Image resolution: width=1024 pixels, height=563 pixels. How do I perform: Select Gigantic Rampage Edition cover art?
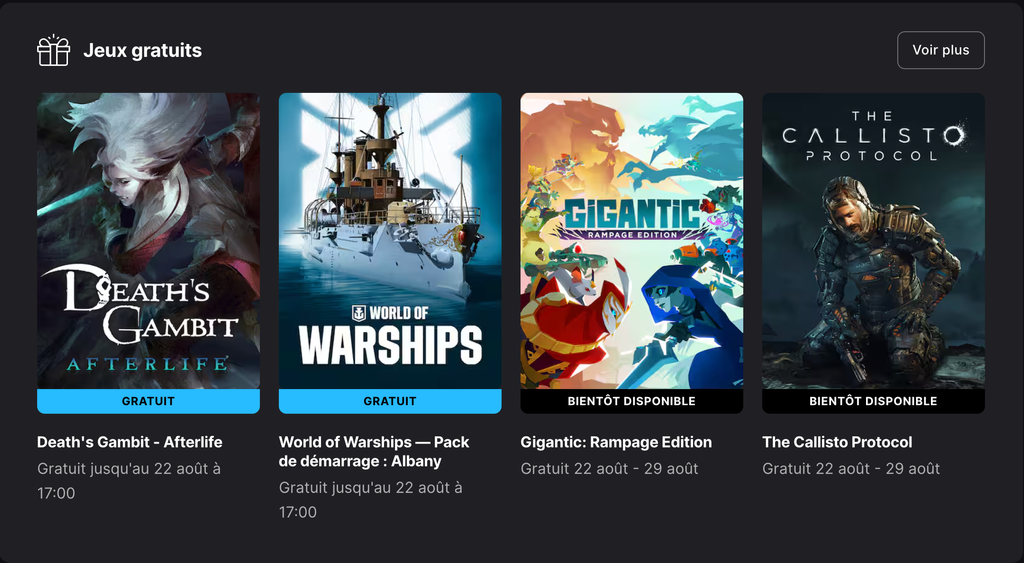(x=632, y=241)
